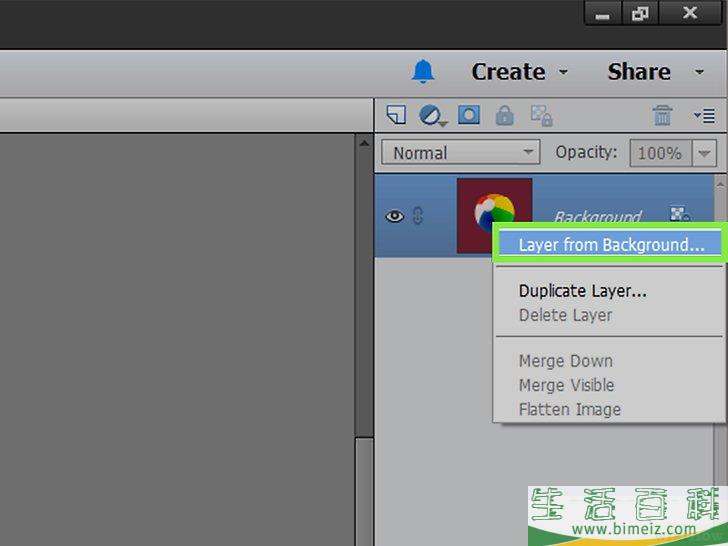Click the create new layer icon
The height and width of the screenshot is (546, 728).
coord(396,116)
